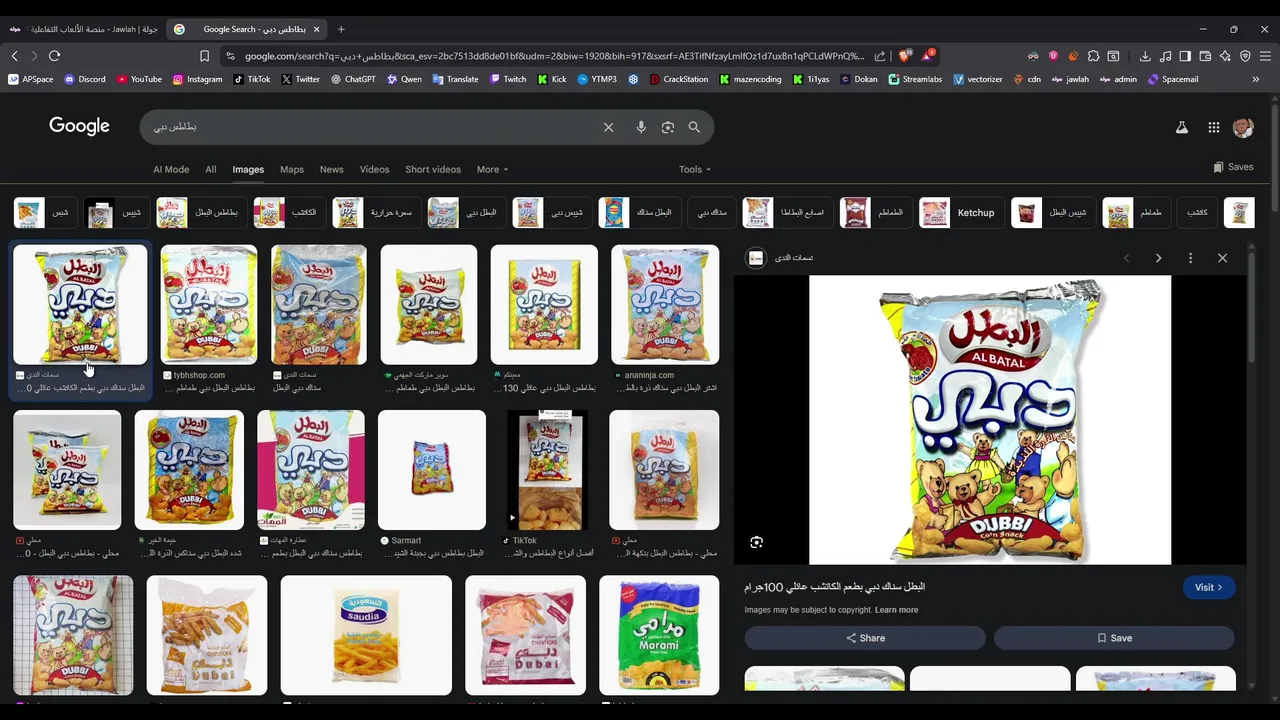The width and height of the screenshot is (1280, 720).
Task: Click the Share button in preview
Action: coord(865,638)
